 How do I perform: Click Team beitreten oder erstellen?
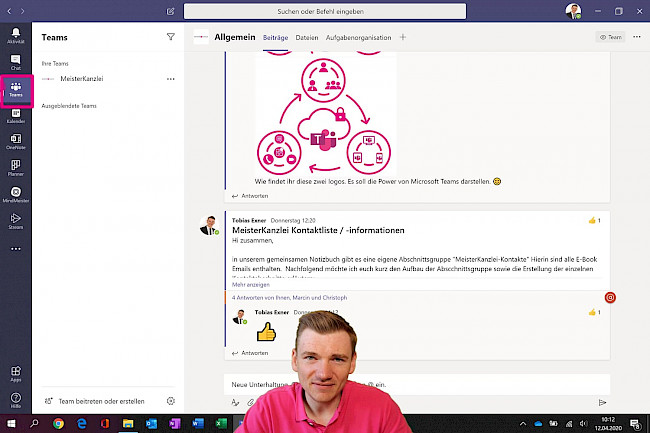coord(101,401)
